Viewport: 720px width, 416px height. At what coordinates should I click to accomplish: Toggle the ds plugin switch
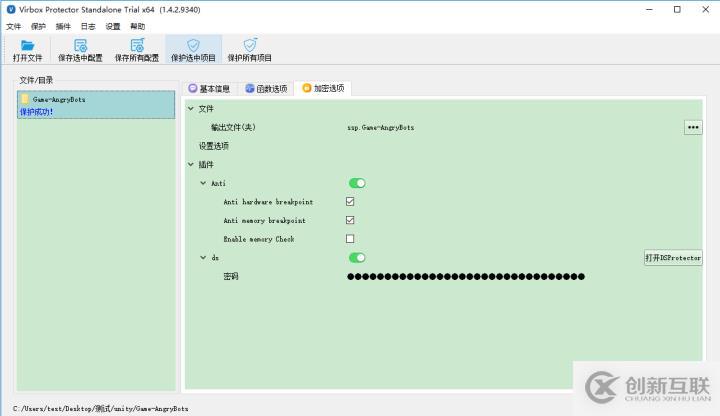[x=357, y=258]
